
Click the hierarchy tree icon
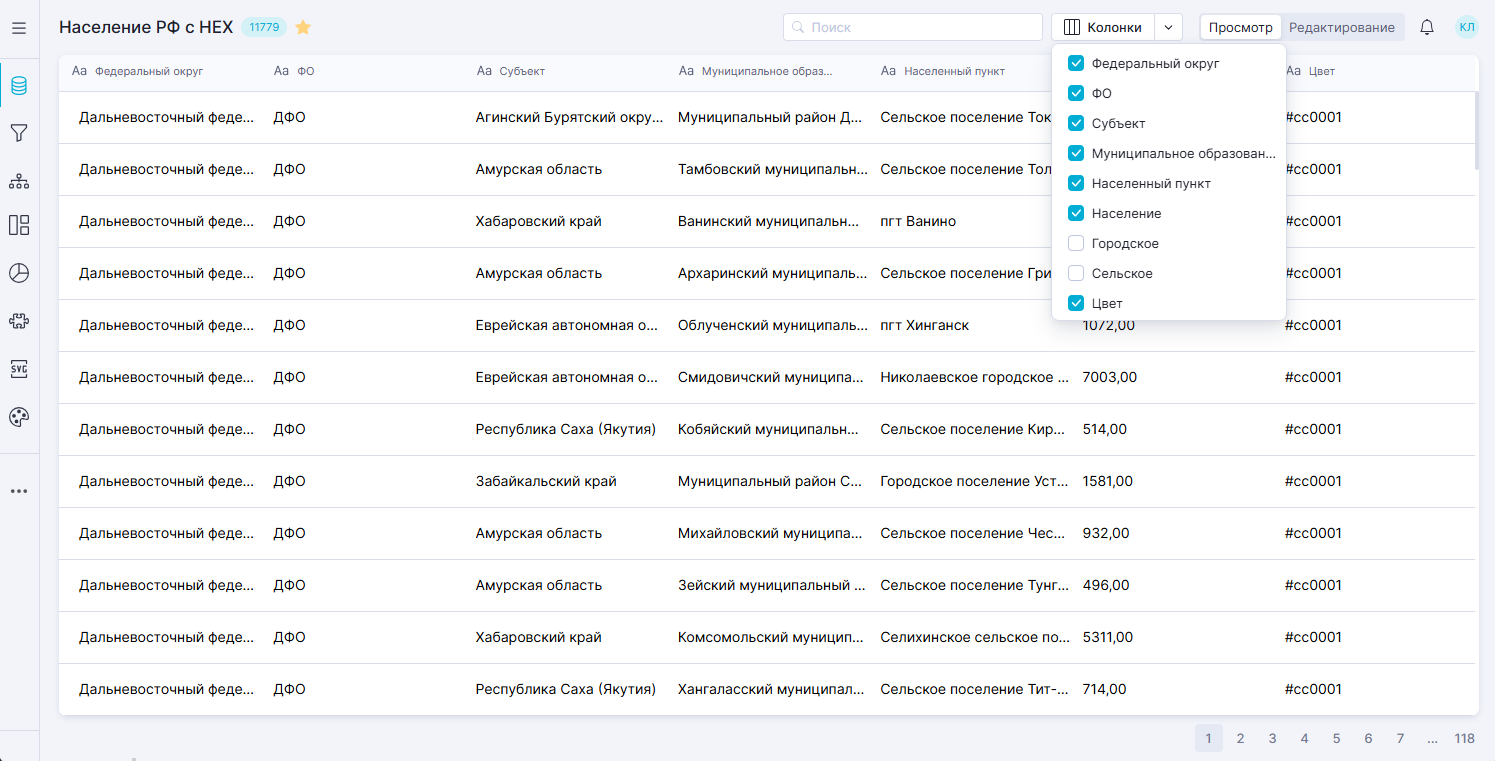[x=19, y=181]
